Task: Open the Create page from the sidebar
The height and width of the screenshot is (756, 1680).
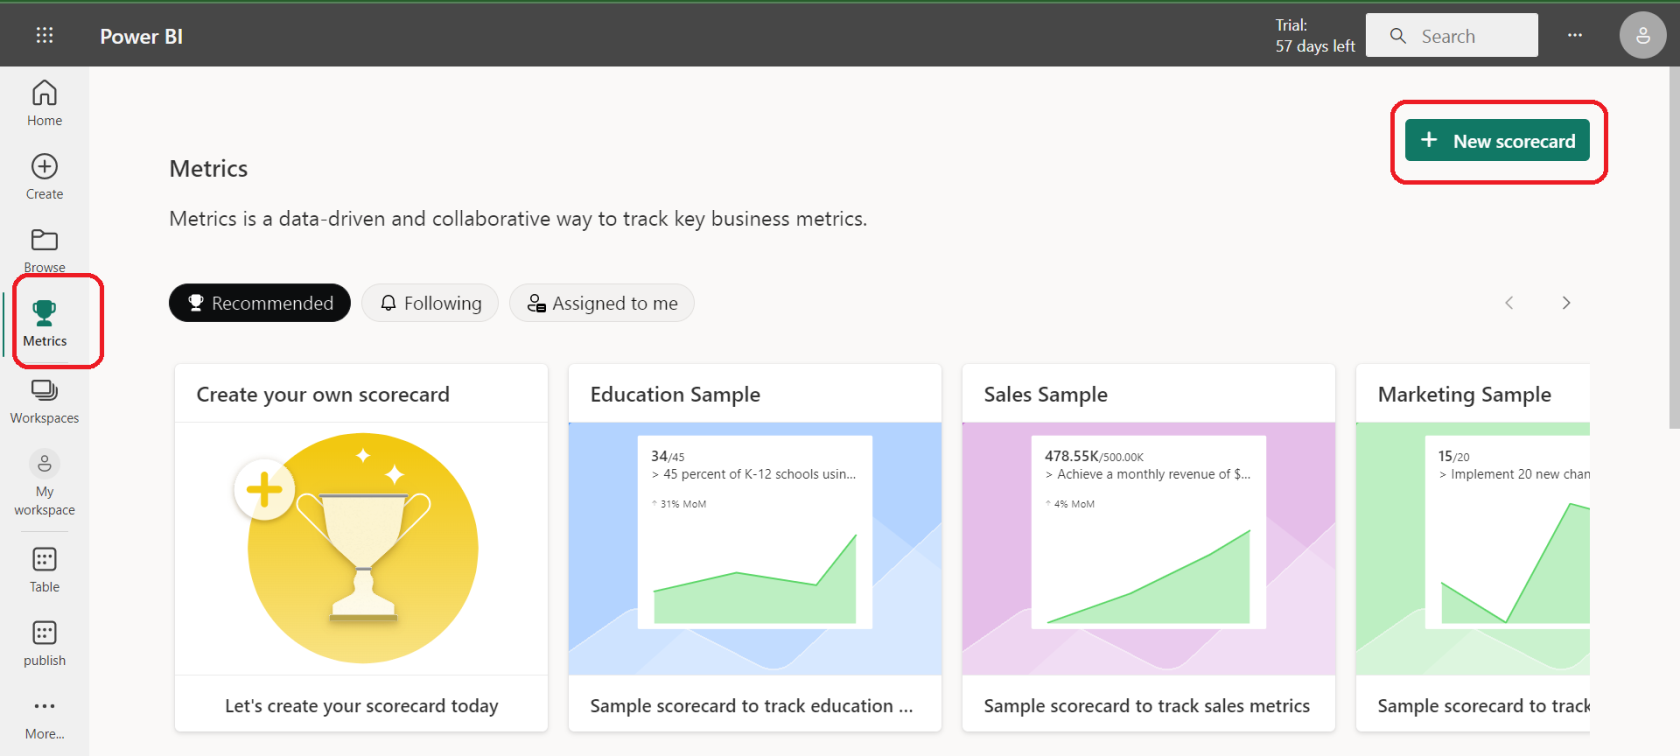Action: pyautogui.click(x=44, y=177)
